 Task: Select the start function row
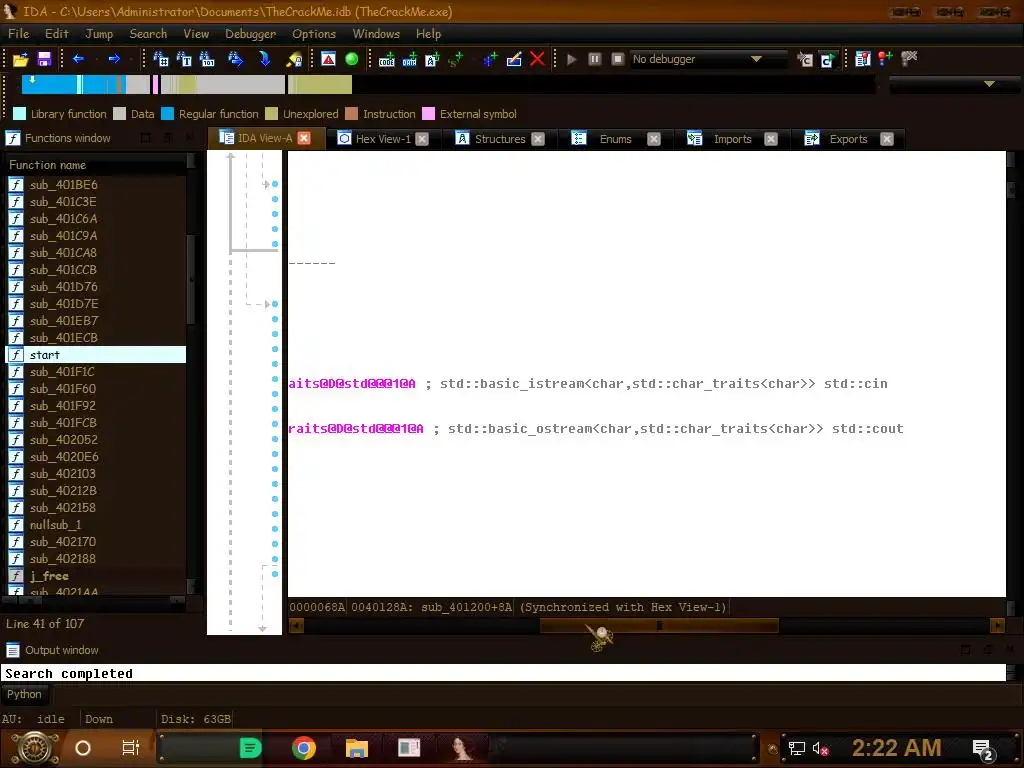tap(96, 355)
